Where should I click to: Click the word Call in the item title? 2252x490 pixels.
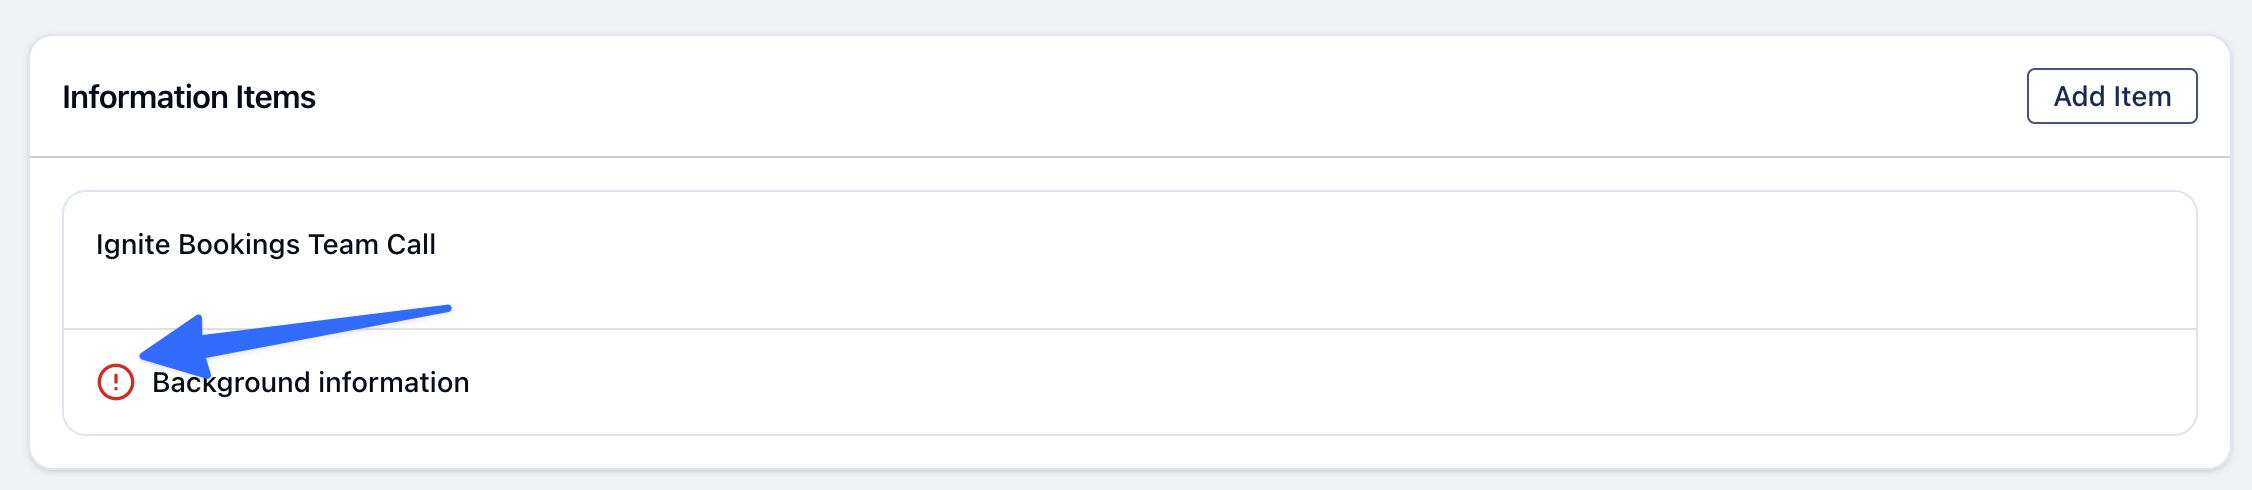[411, 245]
